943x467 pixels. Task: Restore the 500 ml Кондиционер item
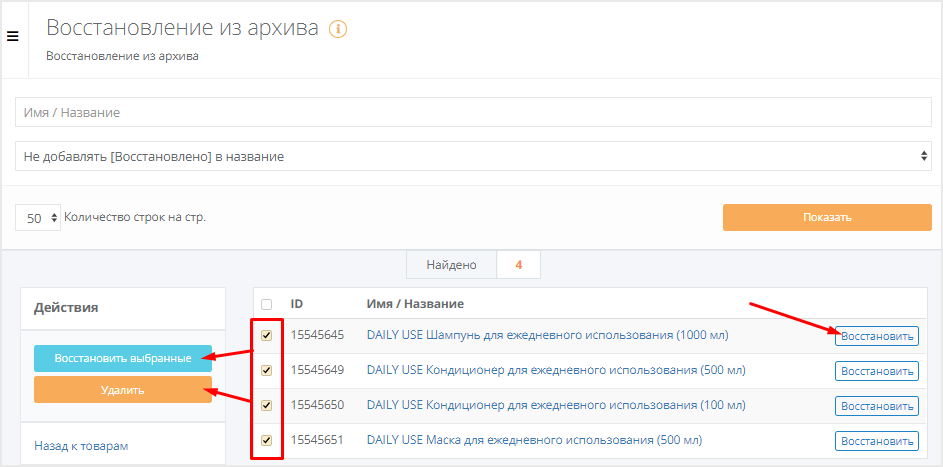pos(876,371)
